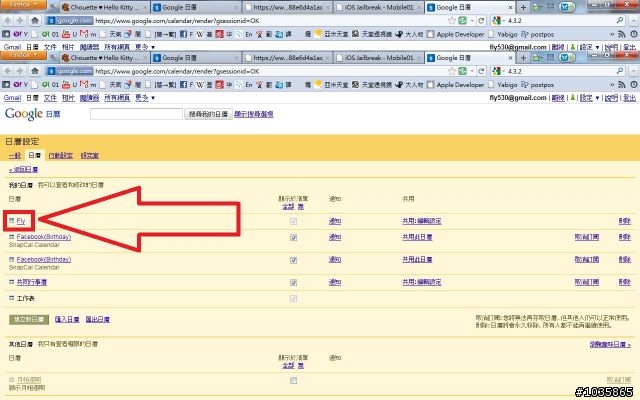
Task: Open the YouTube bookmark in the lower bookmarks bar
Action: tap(69, 85)
